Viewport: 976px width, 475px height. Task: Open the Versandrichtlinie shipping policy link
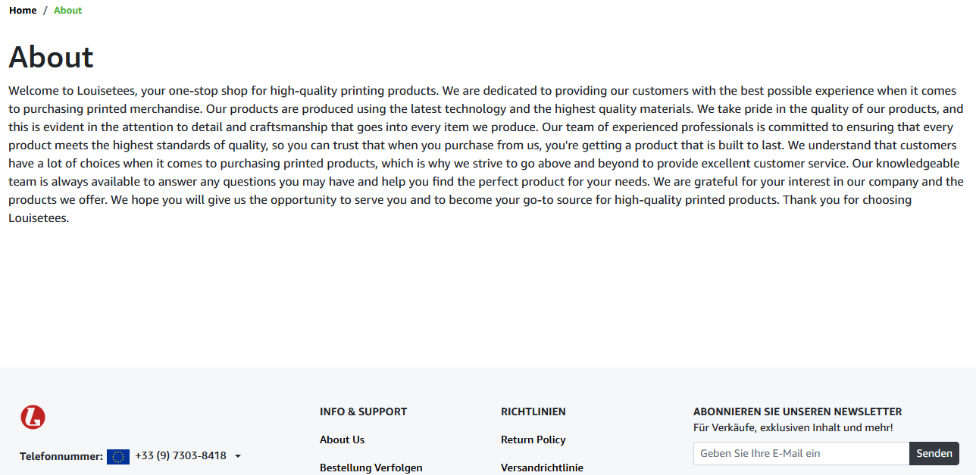point(542,467)
